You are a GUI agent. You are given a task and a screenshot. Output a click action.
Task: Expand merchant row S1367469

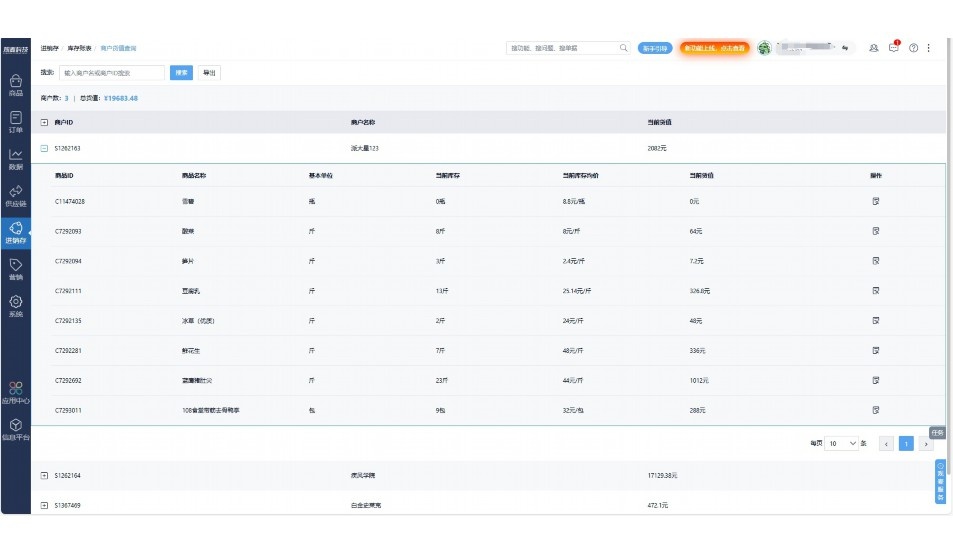(x=44, y=506)
